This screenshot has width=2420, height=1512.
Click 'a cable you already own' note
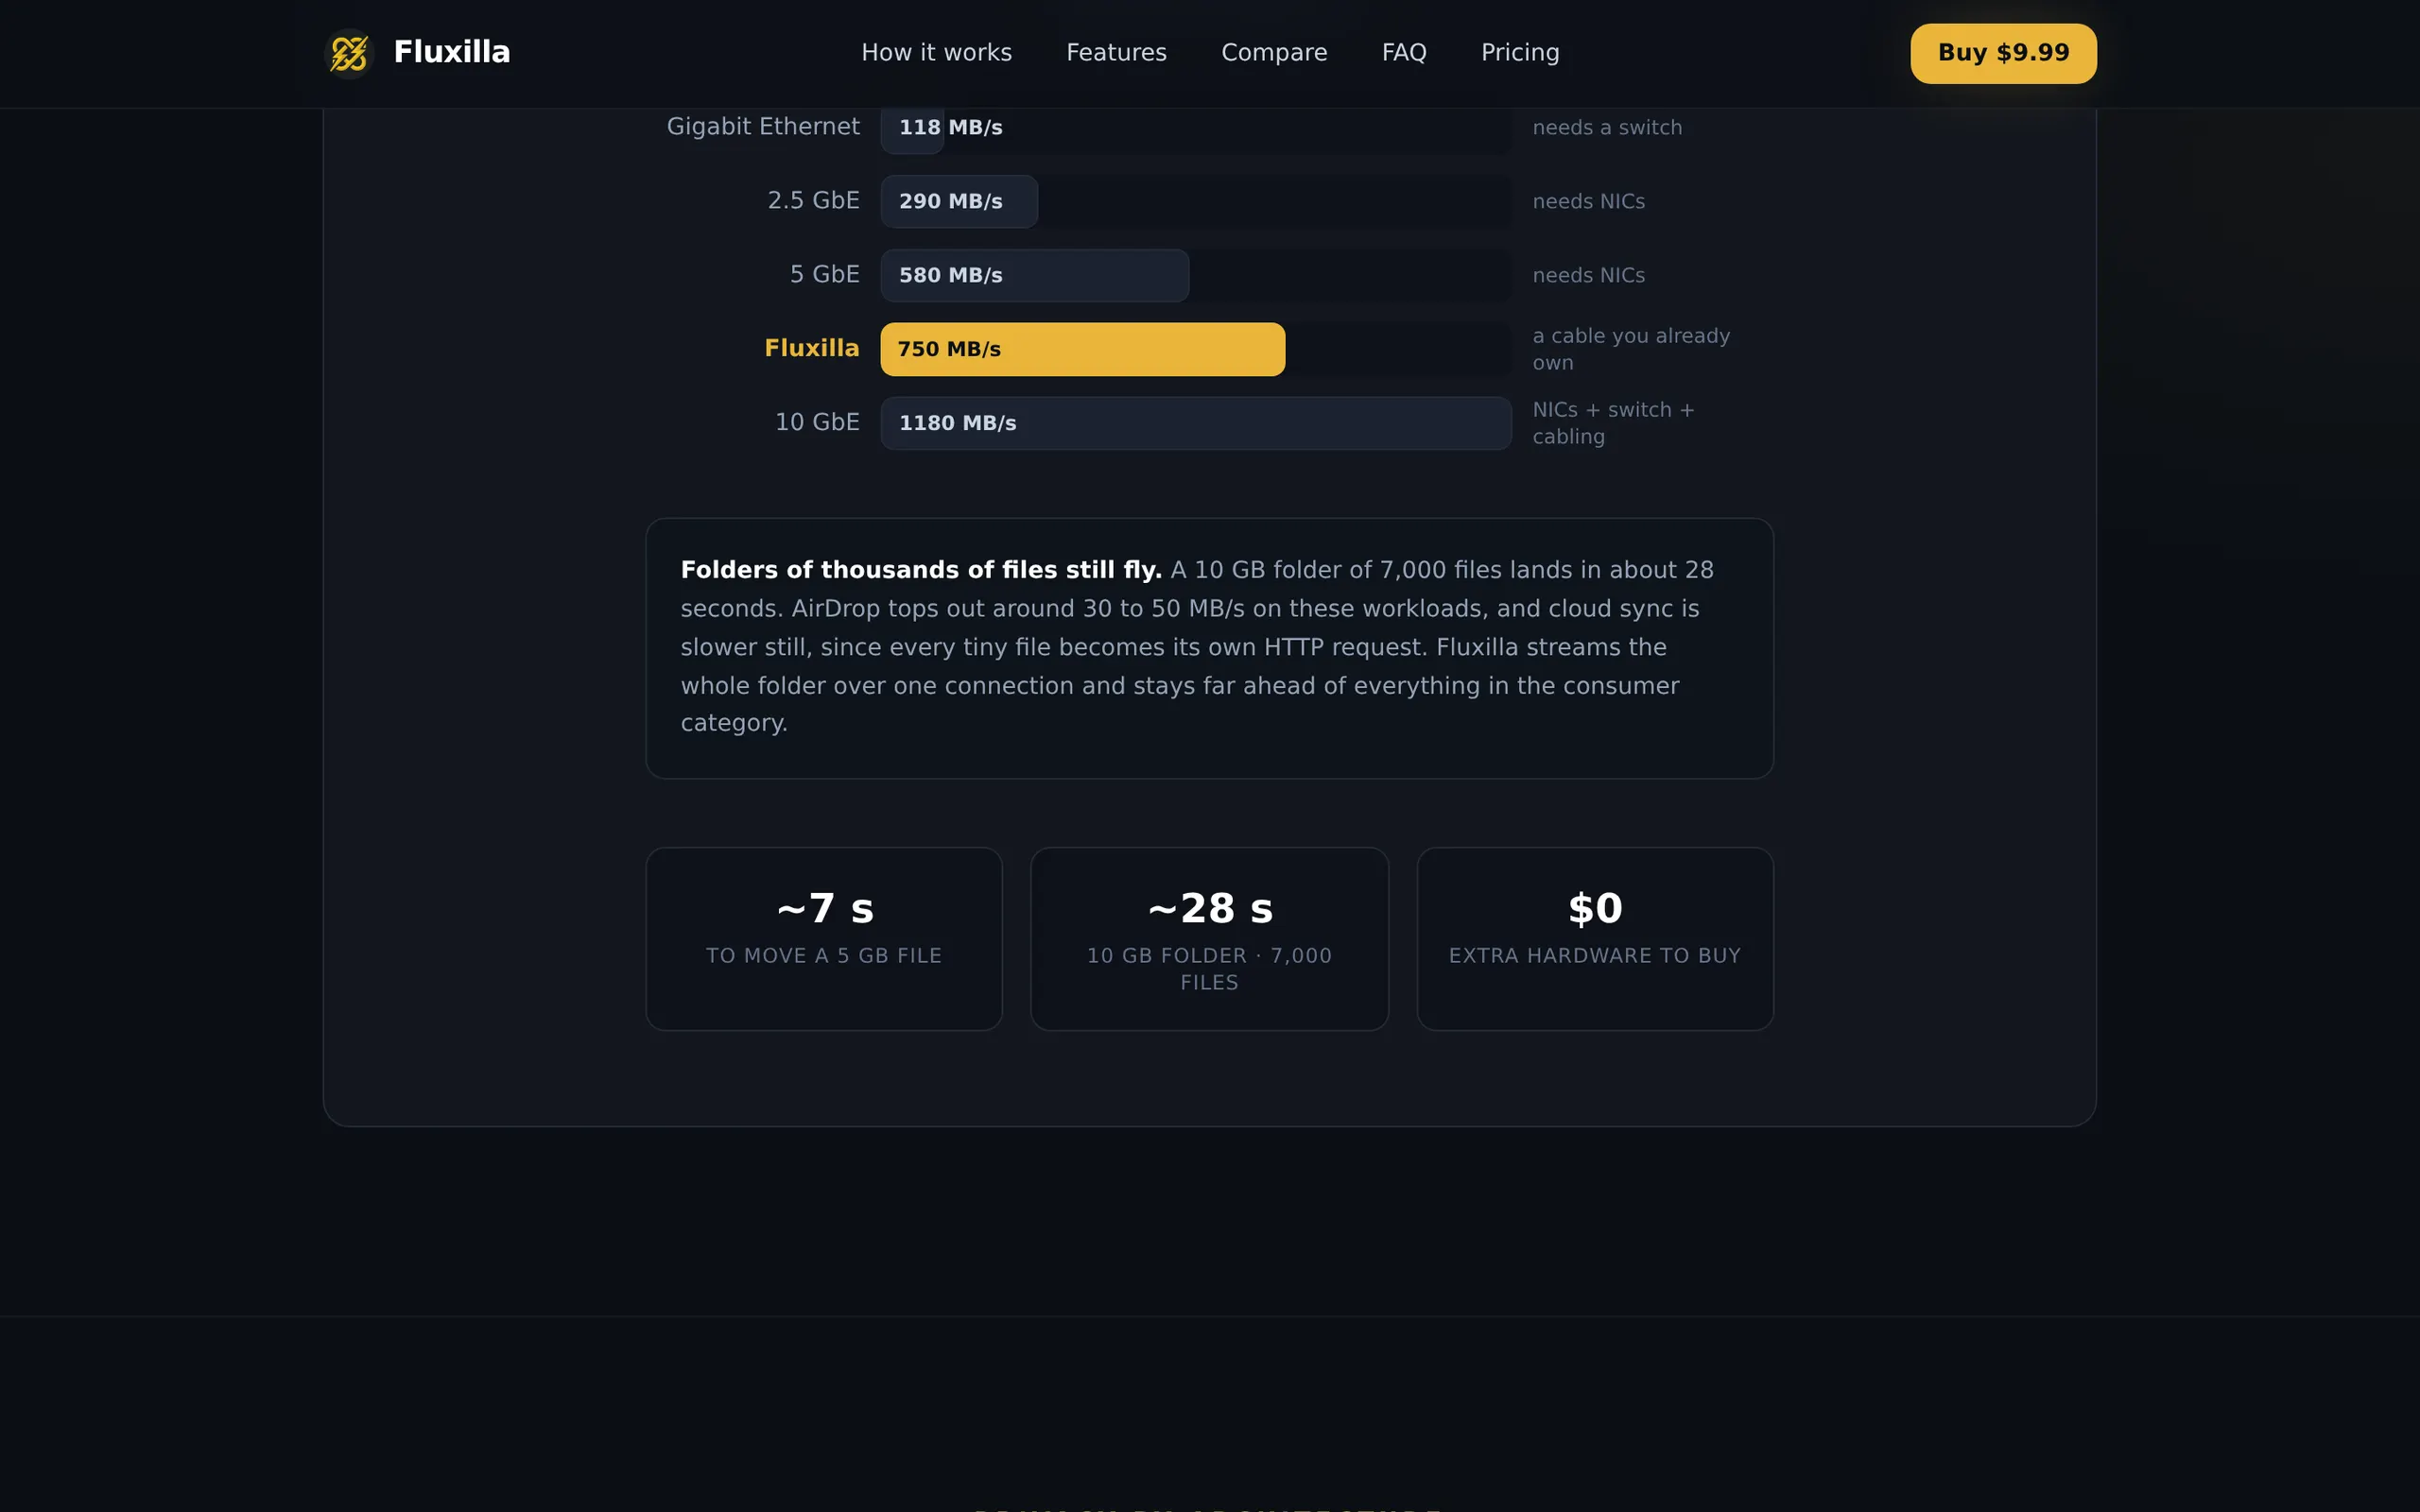[x=1631, y=349]
